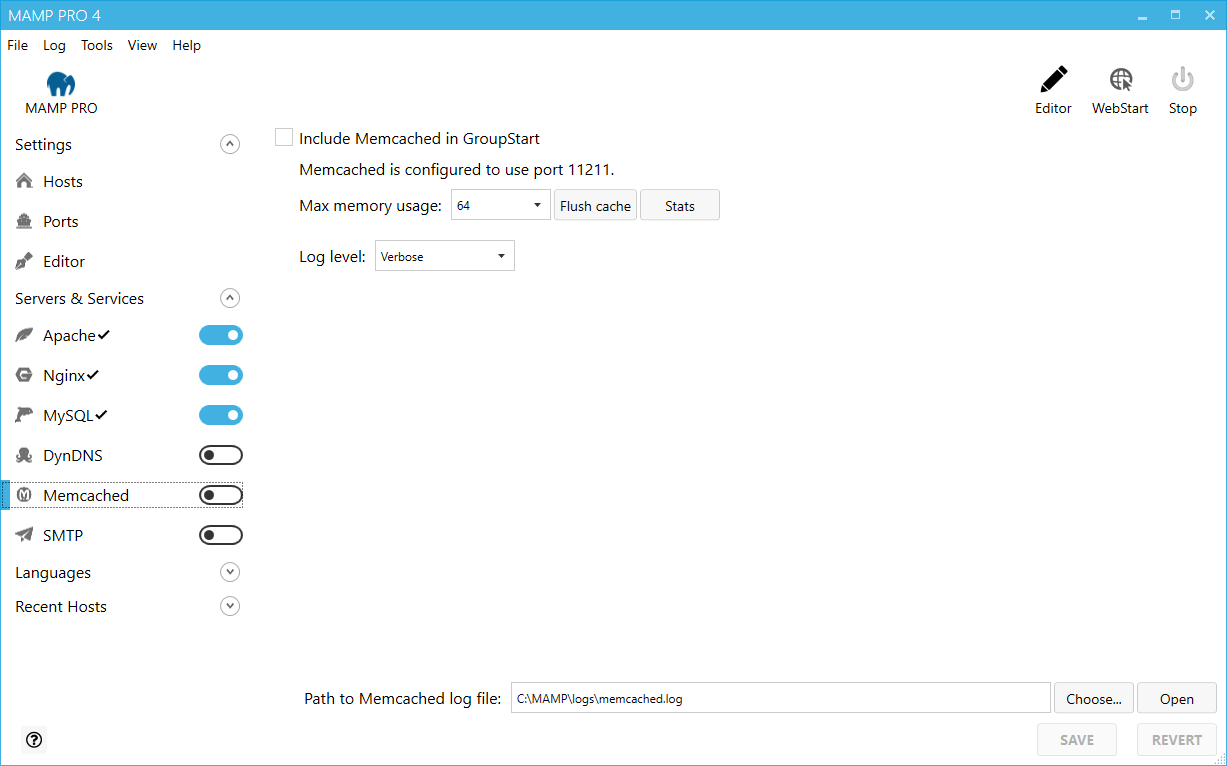Open the Help menu

[186, 45]
